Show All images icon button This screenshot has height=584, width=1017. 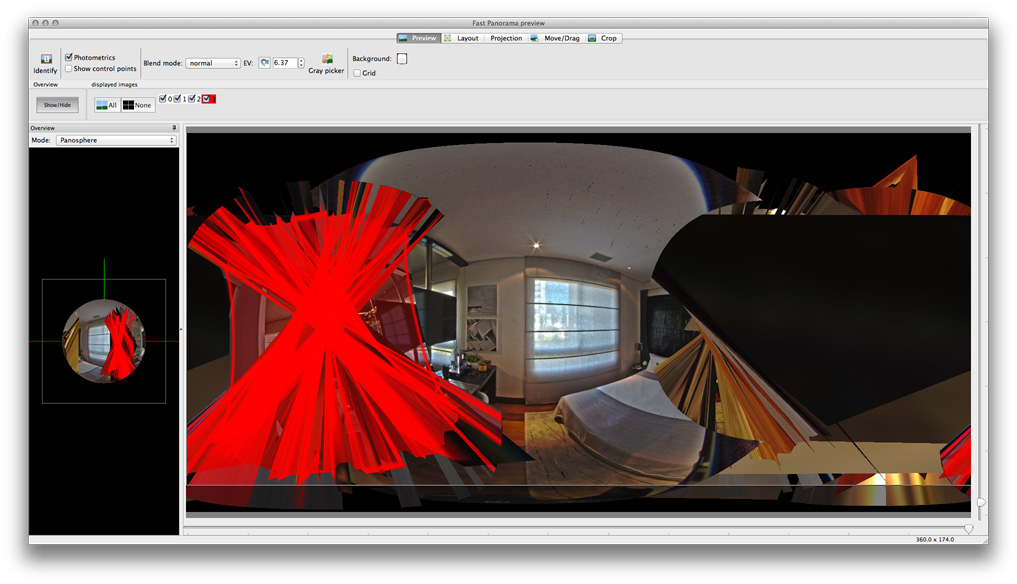pos(106,105)
